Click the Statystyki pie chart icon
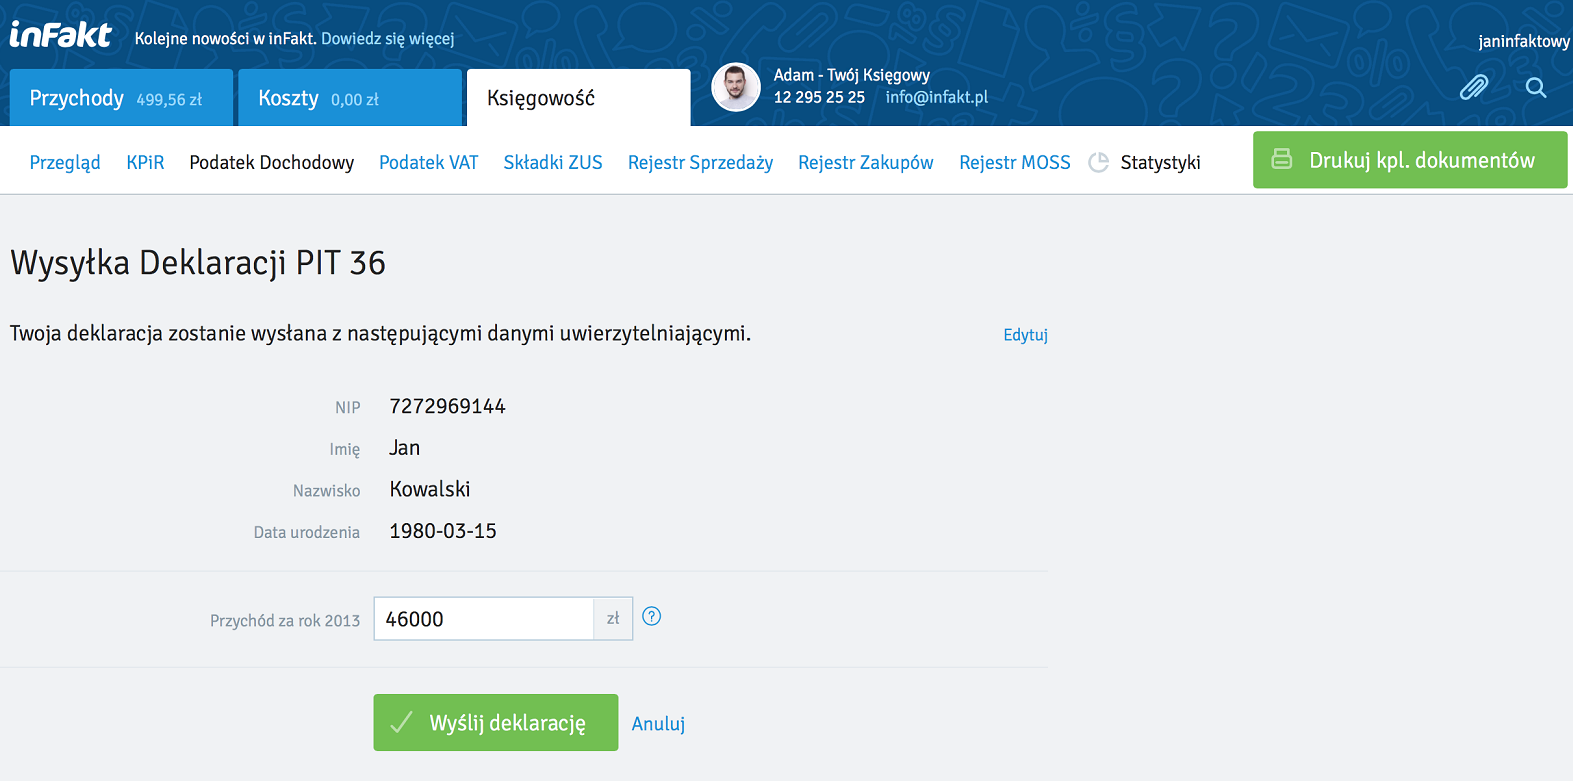 [x=1098, y=163]
